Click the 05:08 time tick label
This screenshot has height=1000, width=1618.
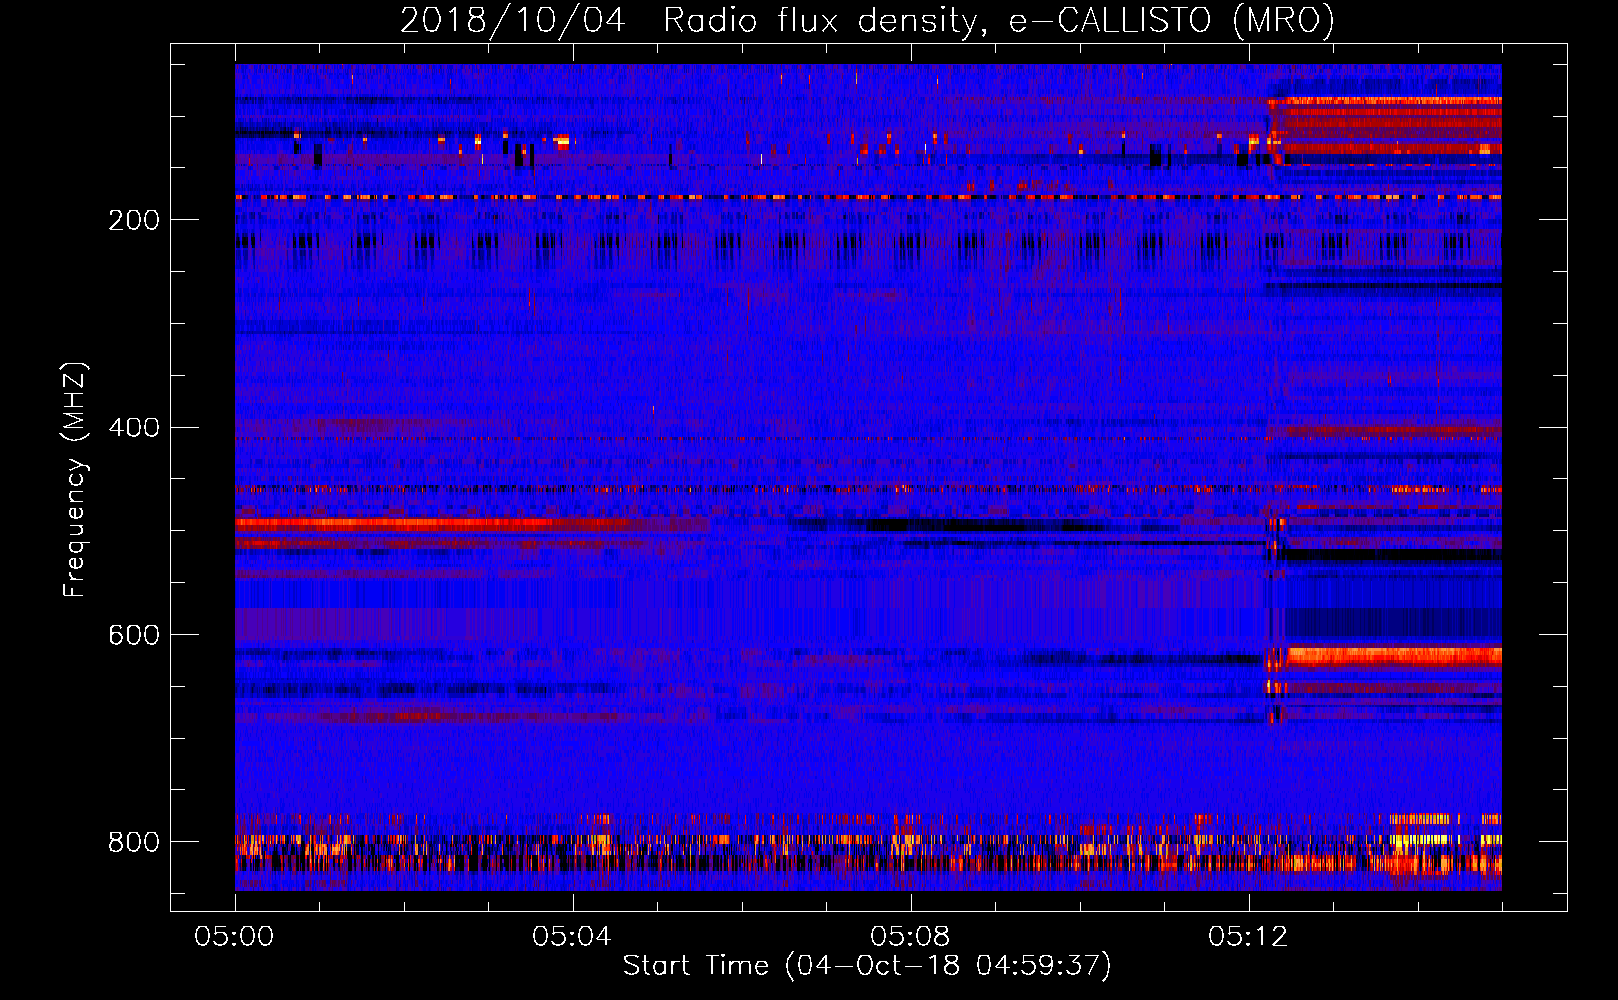[x=910, y=937]
